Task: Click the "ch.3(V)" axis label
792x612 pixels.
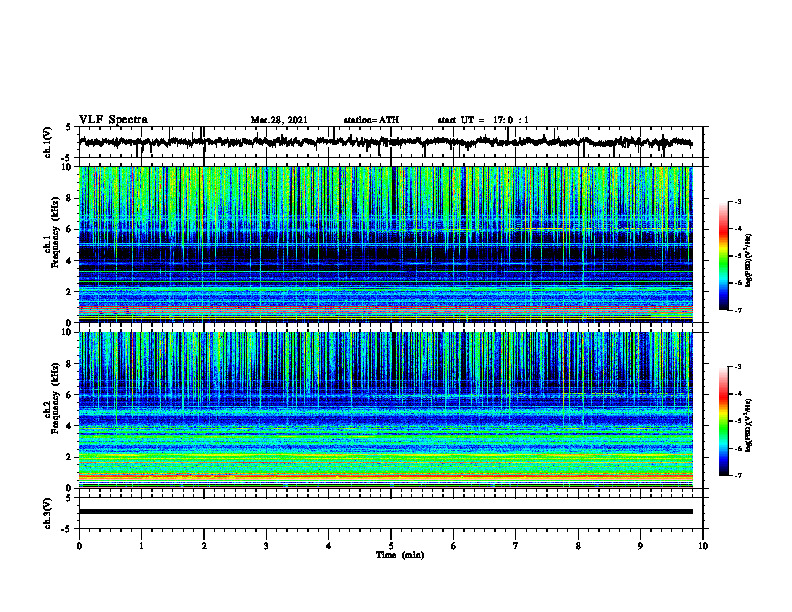Action: tap(48, 513)
